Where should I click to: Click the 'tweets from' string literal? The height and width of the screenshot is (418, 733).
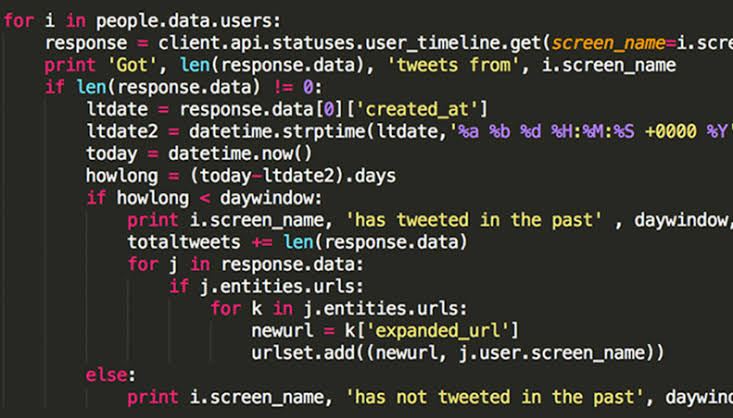[x=453, y=65]
